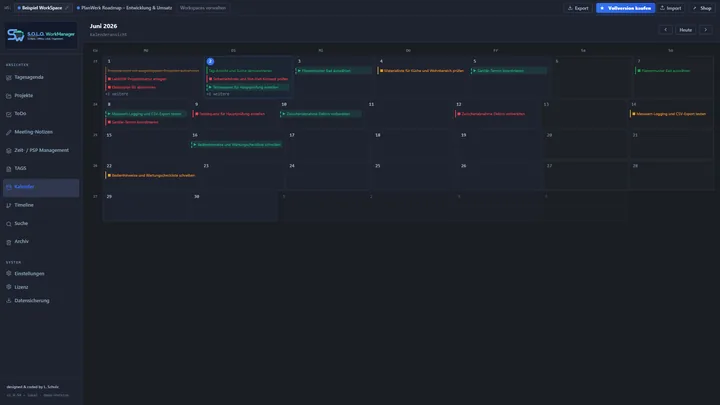Open the ToDo view
This screenshot has width=720, height=405.
pyautogui.click(x=41, y=114)
